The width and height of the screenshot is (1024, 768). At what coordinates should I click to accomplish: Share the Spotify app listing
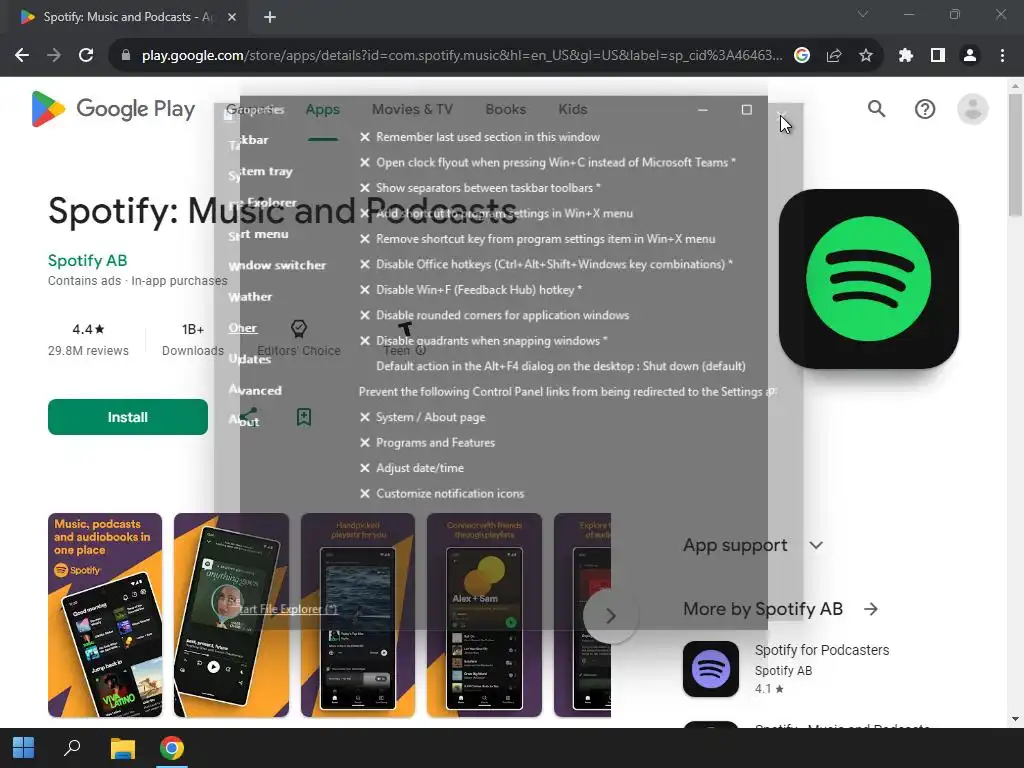pyautogui.click(x=248, y=416)
